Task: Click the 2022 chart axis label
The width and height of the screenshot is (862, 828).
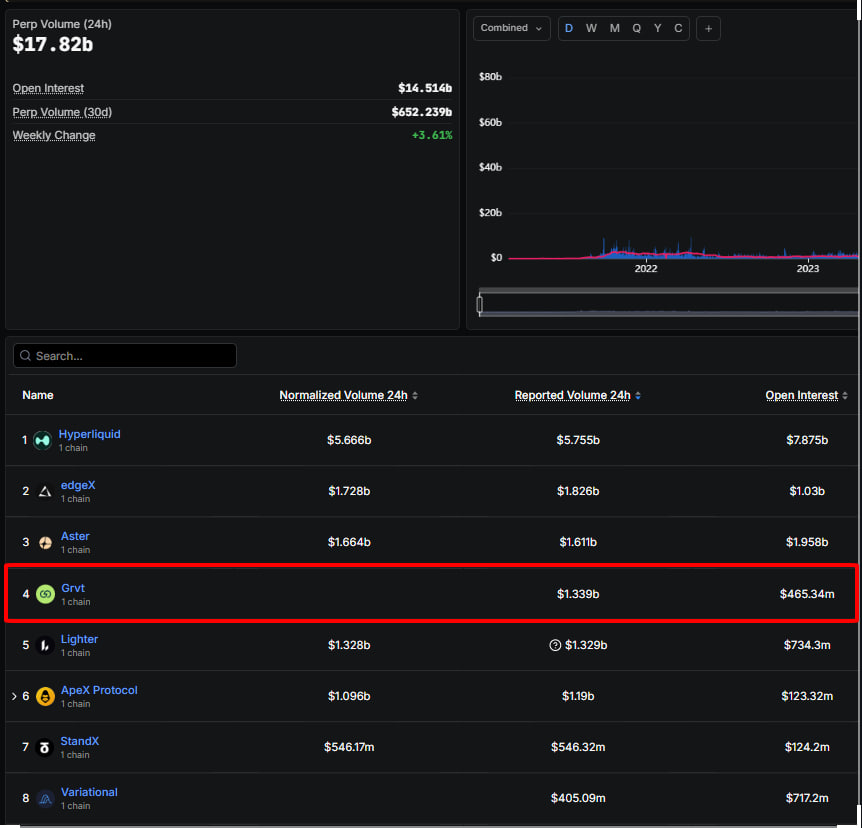Action: pyautogui.click(x=646, y=269)
